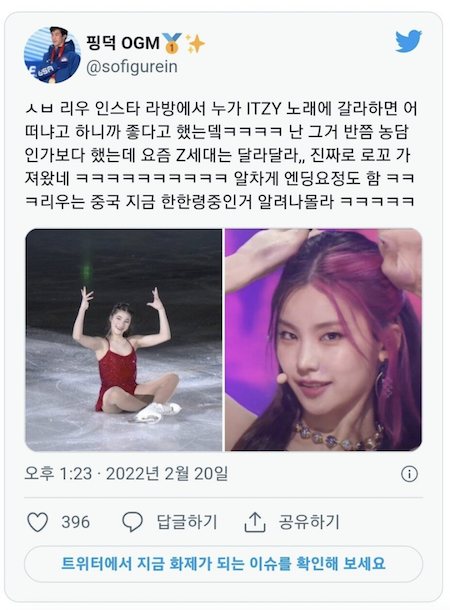The image size is (450, 610).
Task: Visit the @sofigurein handle link
Action: pos(132,67)
